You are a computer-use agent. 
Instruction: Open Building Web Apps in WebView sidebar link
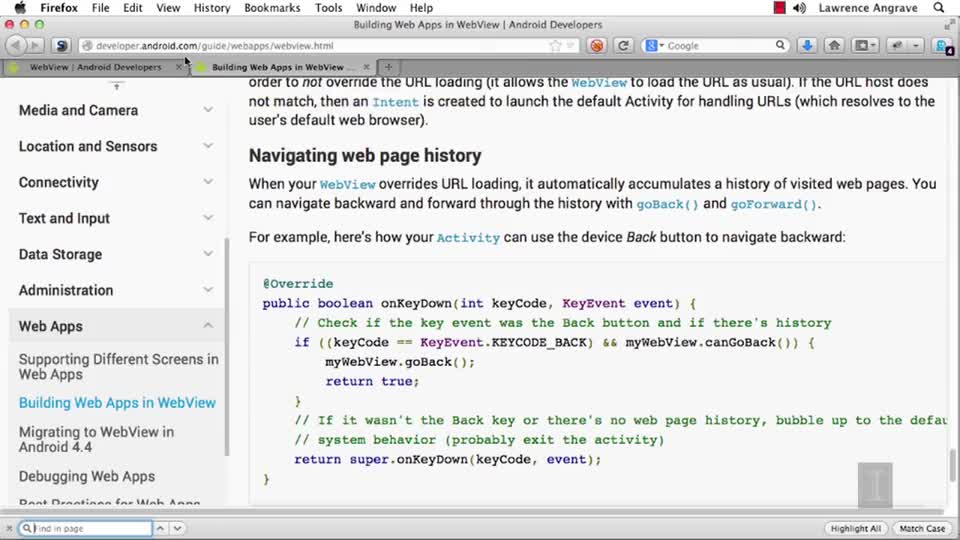coord(118,403)
